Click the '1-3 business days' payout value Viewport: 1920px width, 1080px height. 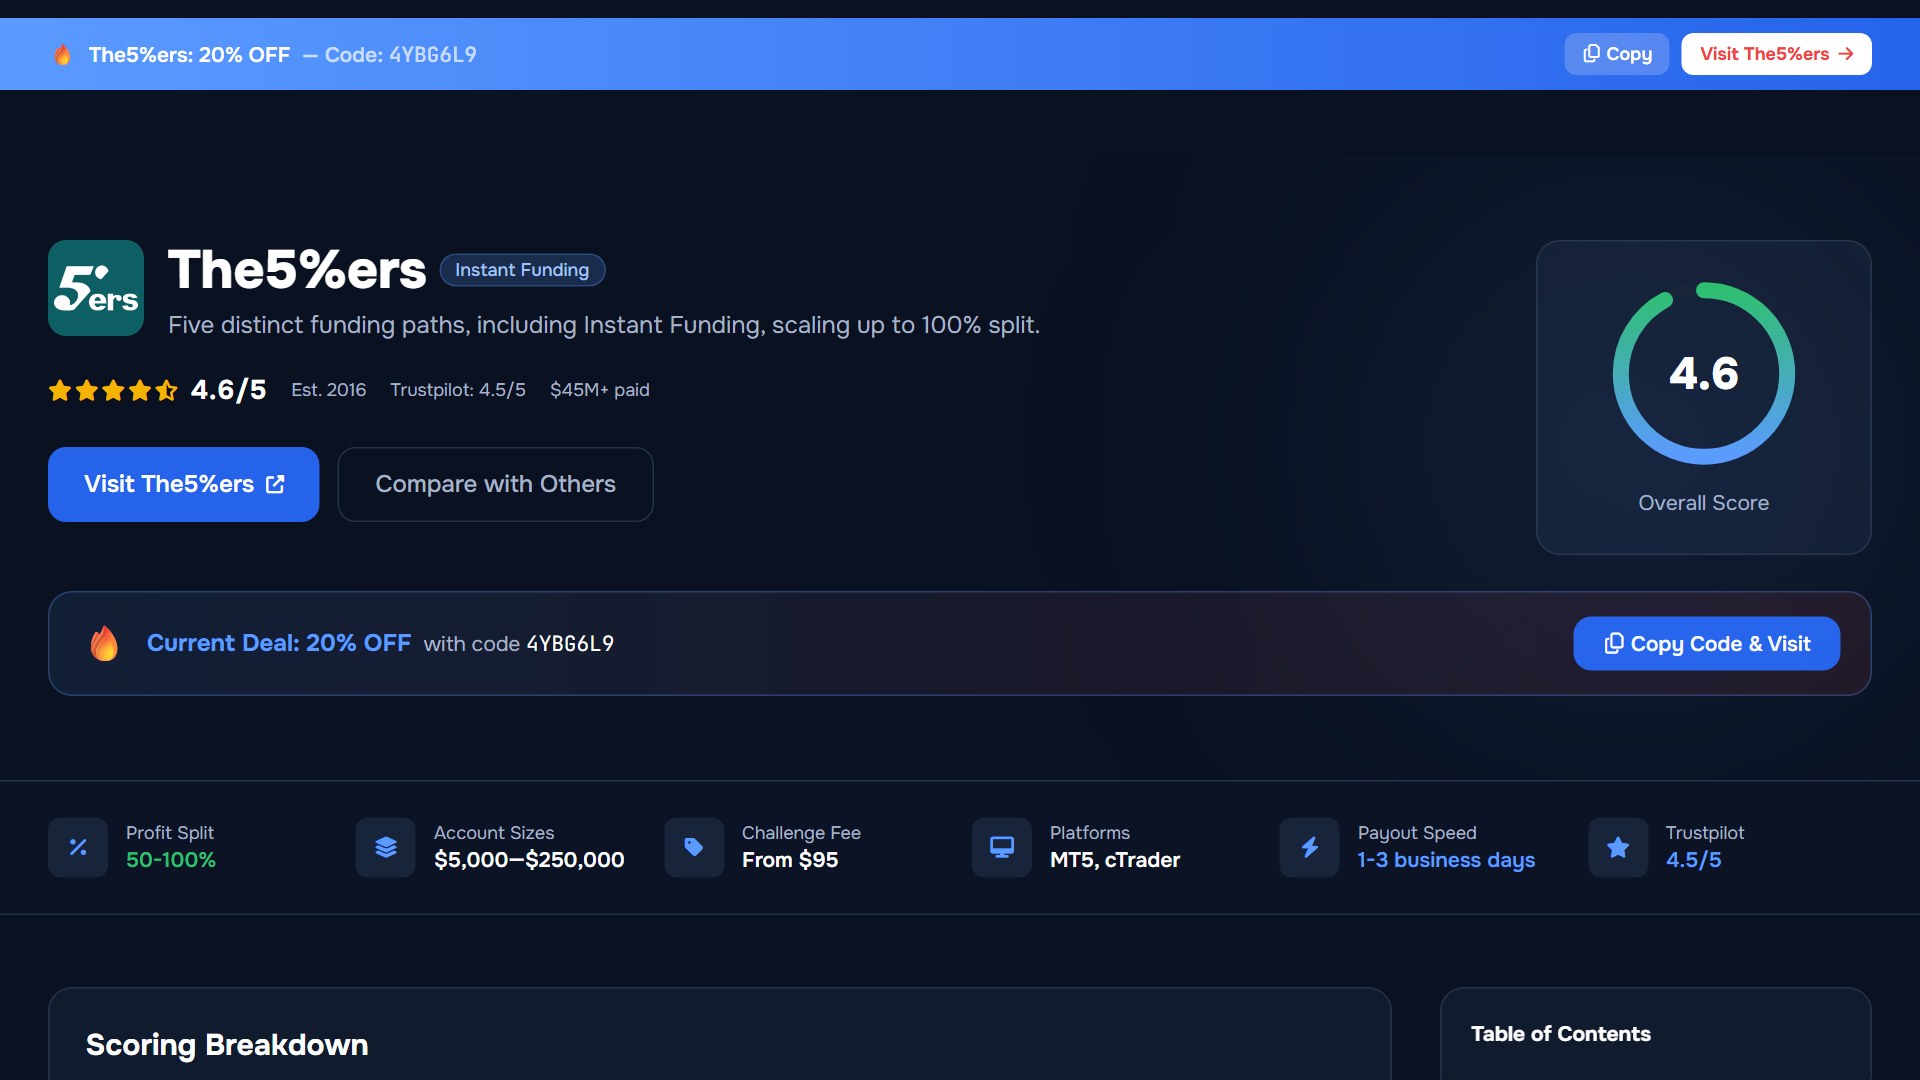point(1446,860)
